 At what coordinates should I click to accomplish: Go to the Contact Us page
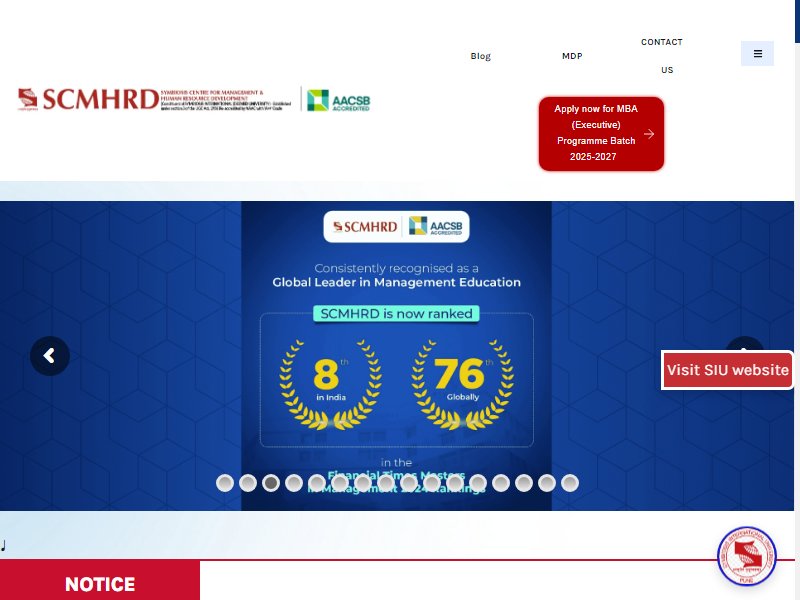click(662, 56)
